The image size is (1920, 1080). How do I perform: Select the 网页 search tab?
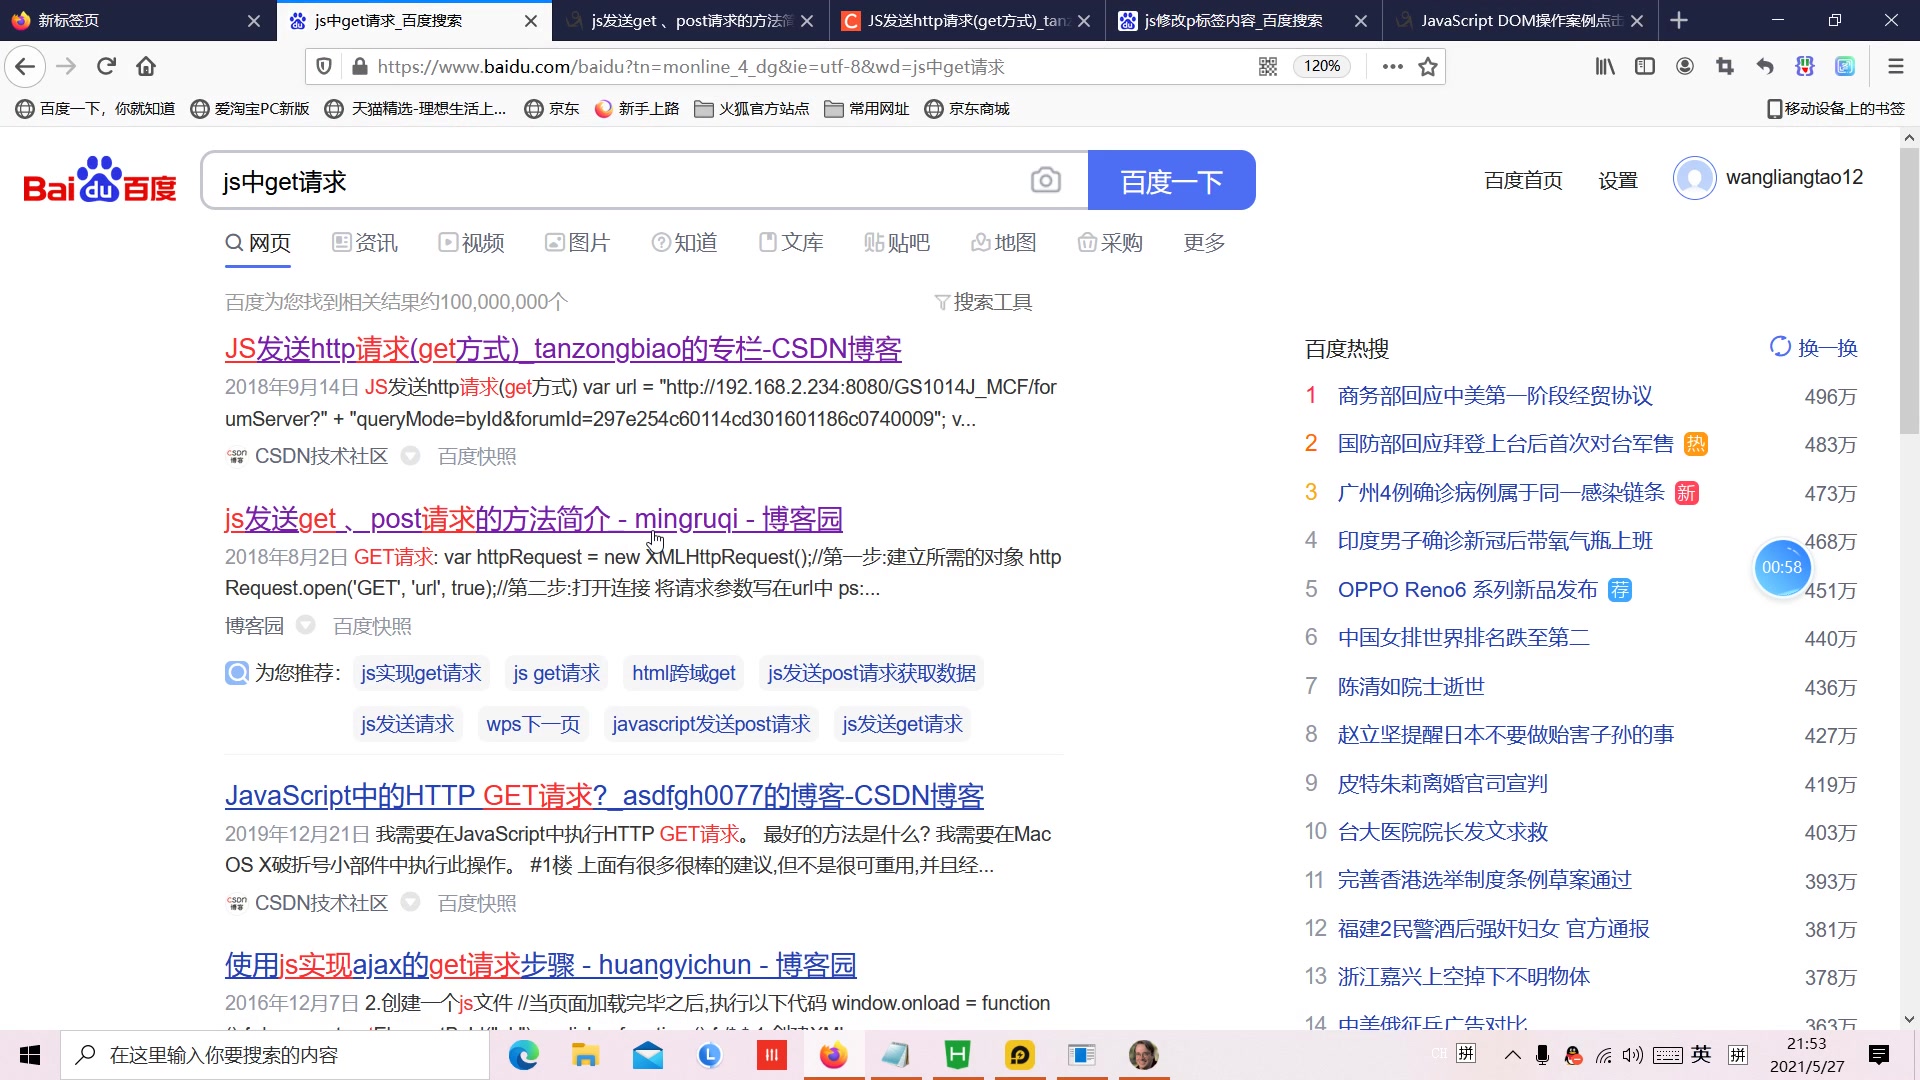click(258, 243)
